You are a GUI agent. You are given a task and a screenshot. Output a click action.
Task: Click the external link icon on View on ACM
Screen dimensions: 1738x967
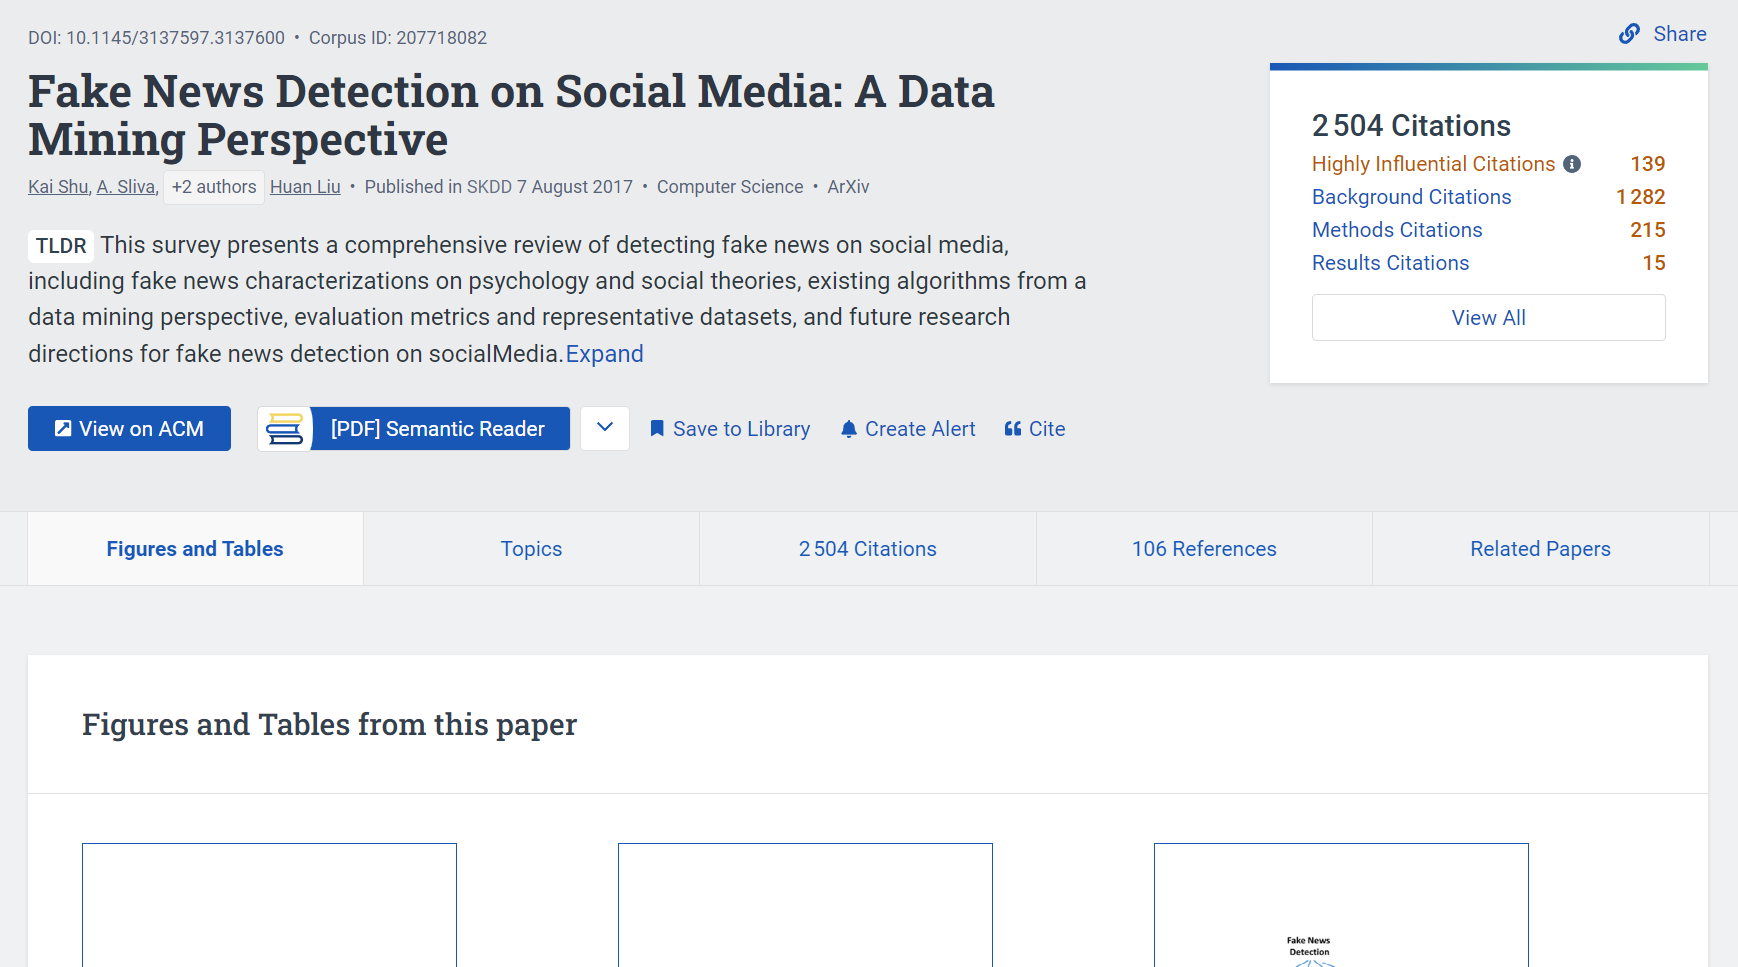(x=63, y=429)
